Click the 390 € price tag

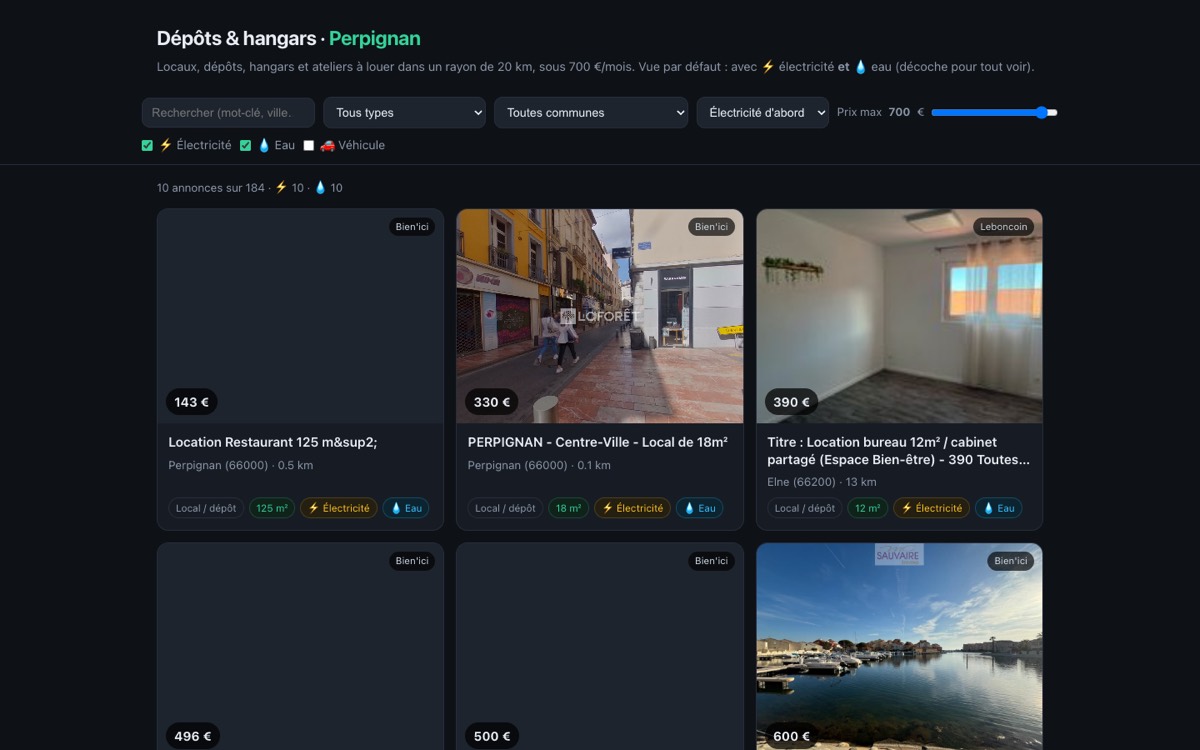[x=792, y=402]
